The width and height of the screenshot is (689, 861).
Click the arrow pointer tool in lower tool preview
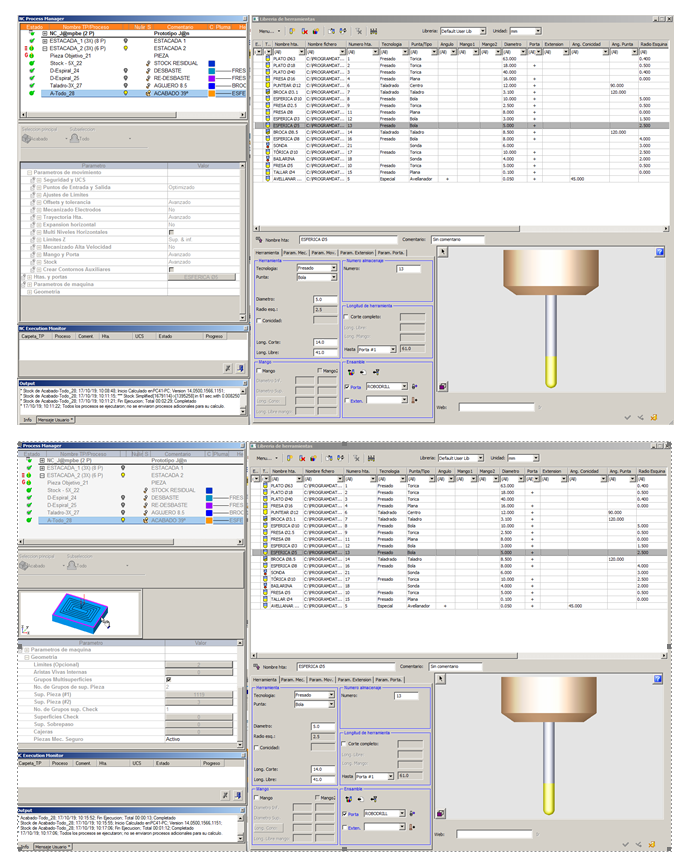pyautogui.click(x=441, y=679)
